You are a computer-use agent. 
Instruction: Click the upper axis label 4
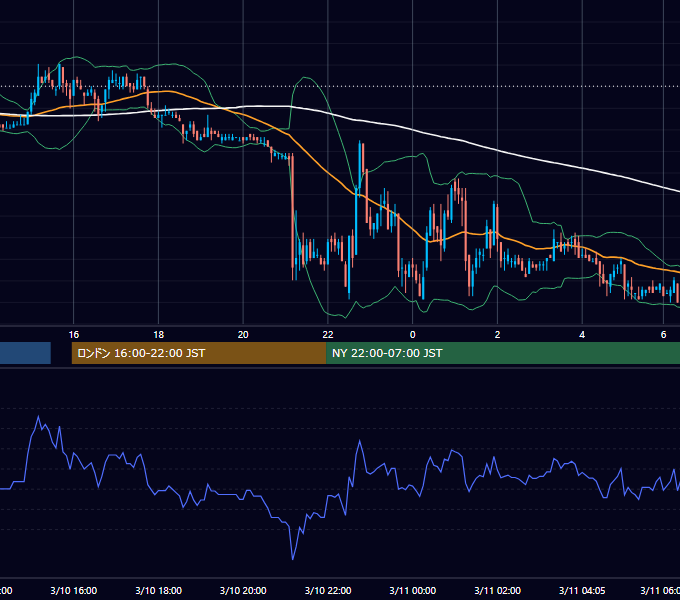pyautogui.click(x=582, y=335)
